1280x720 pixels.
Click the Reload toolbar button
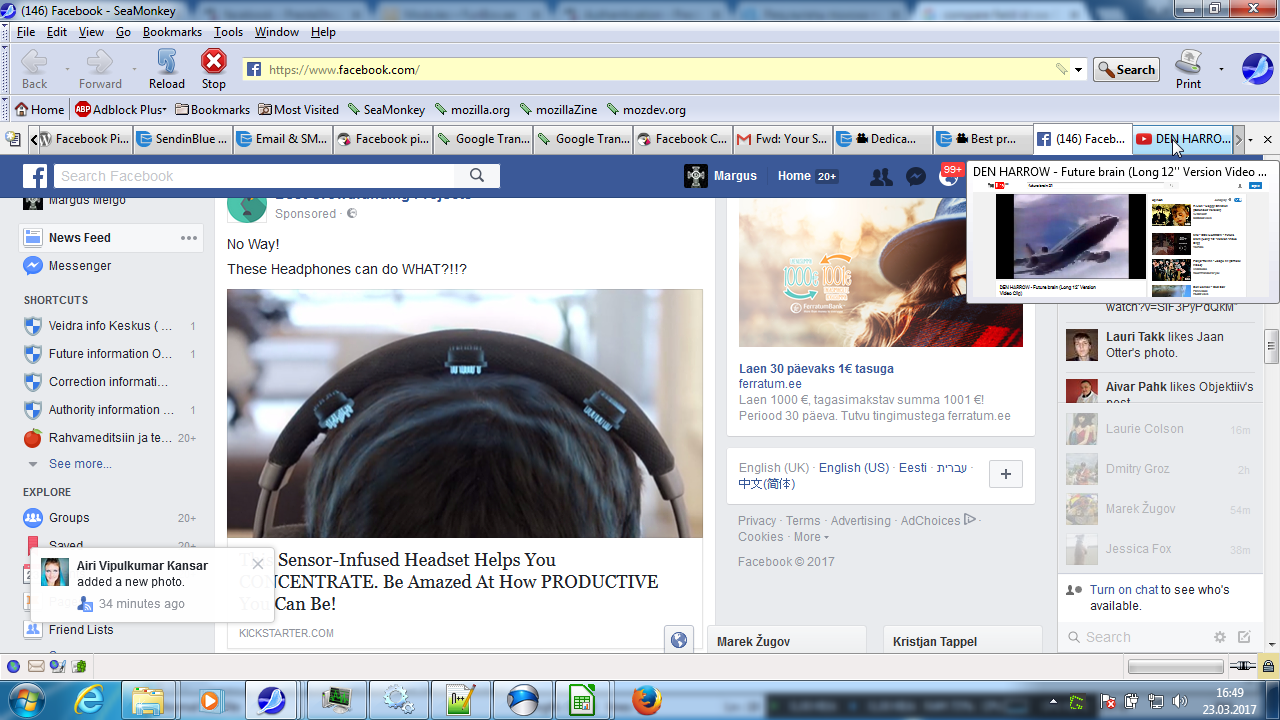point(167,69)
